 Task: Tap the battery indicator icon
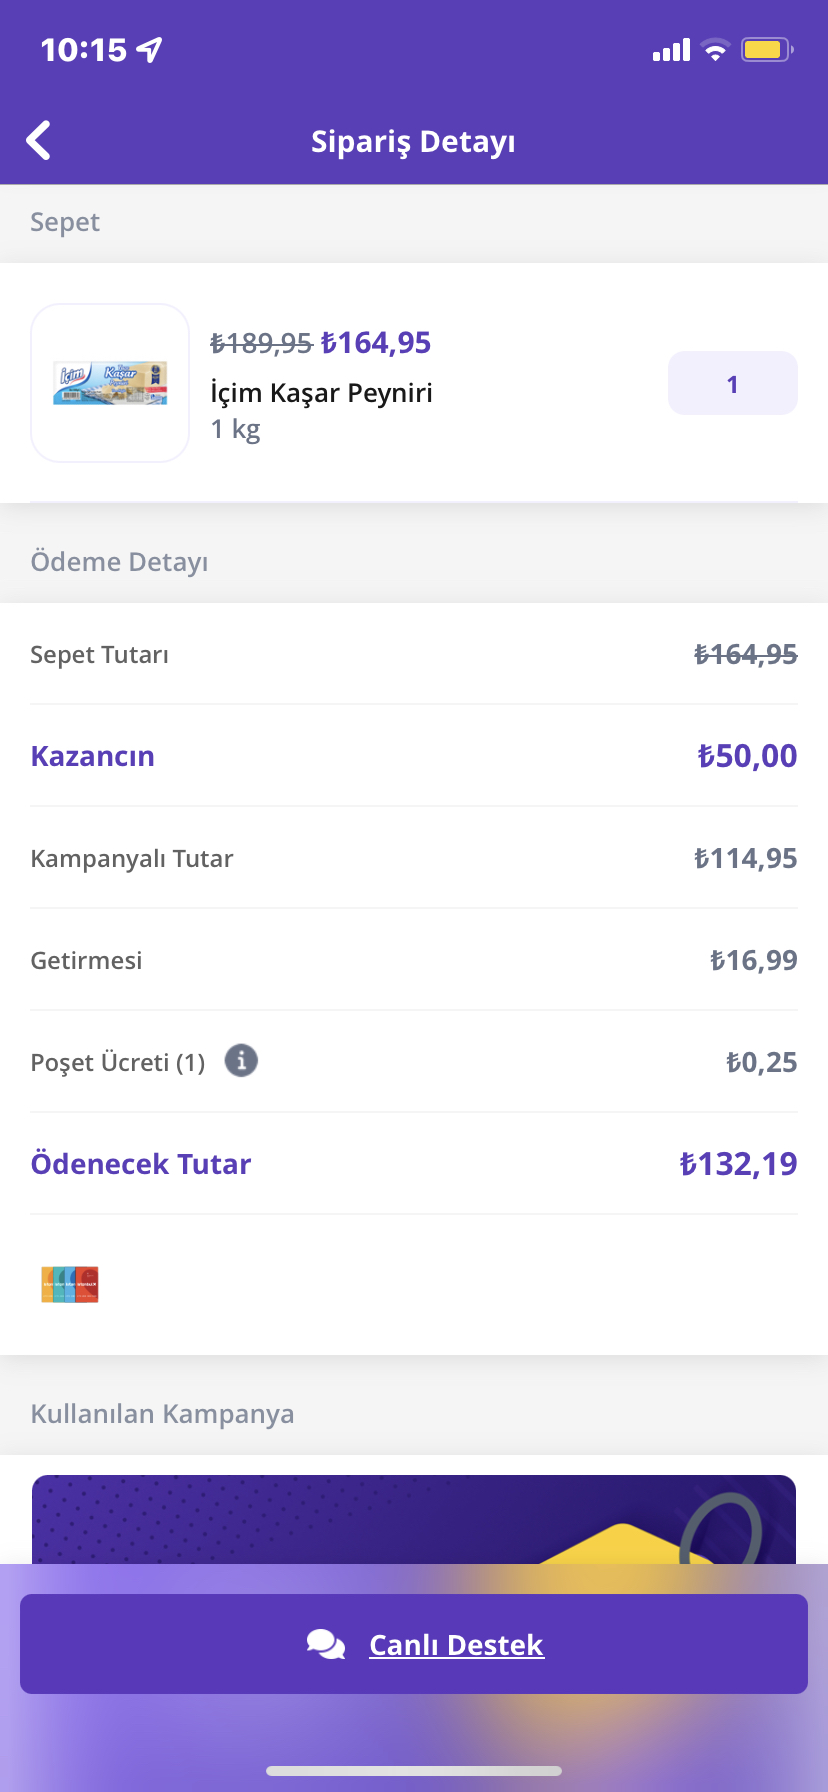click(767, 49)
